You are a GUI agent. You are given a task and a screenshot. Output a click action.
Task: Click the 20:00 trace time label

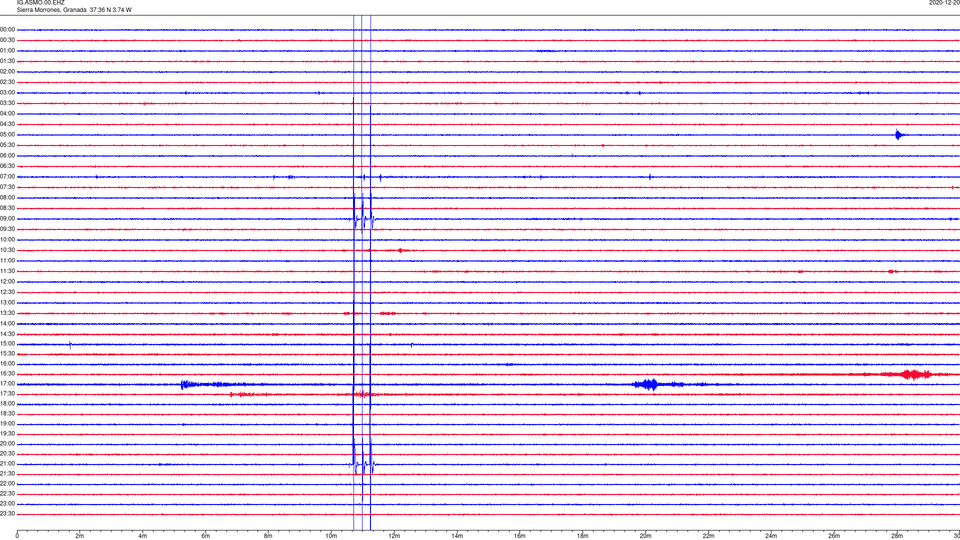[x=7, y=443]
